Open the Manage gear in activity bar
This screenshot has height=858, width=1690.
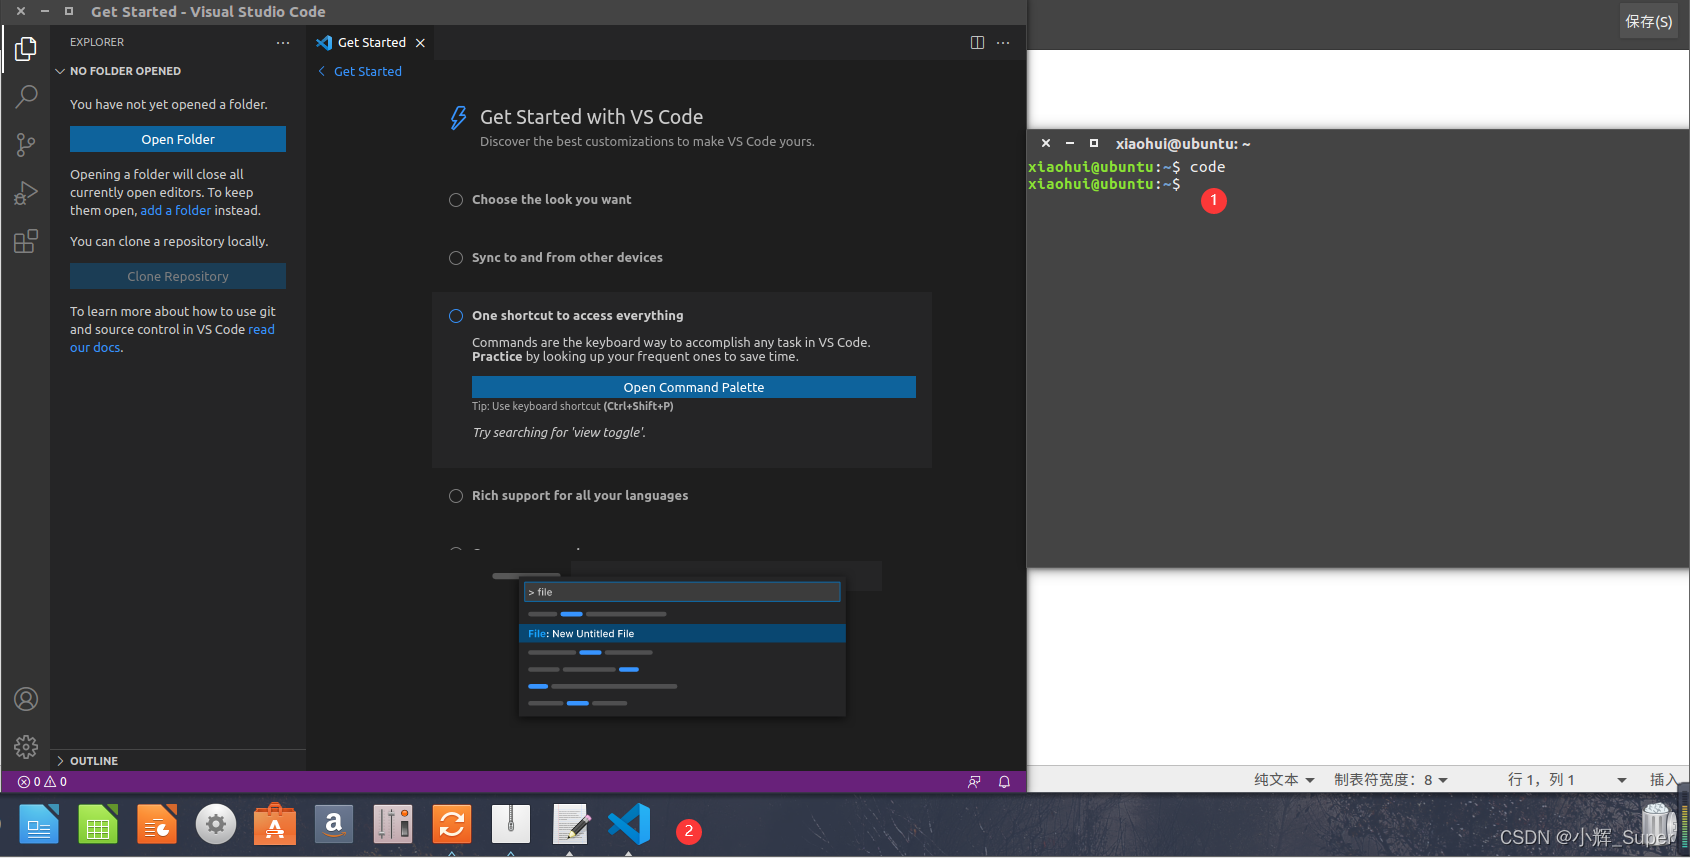26,747
